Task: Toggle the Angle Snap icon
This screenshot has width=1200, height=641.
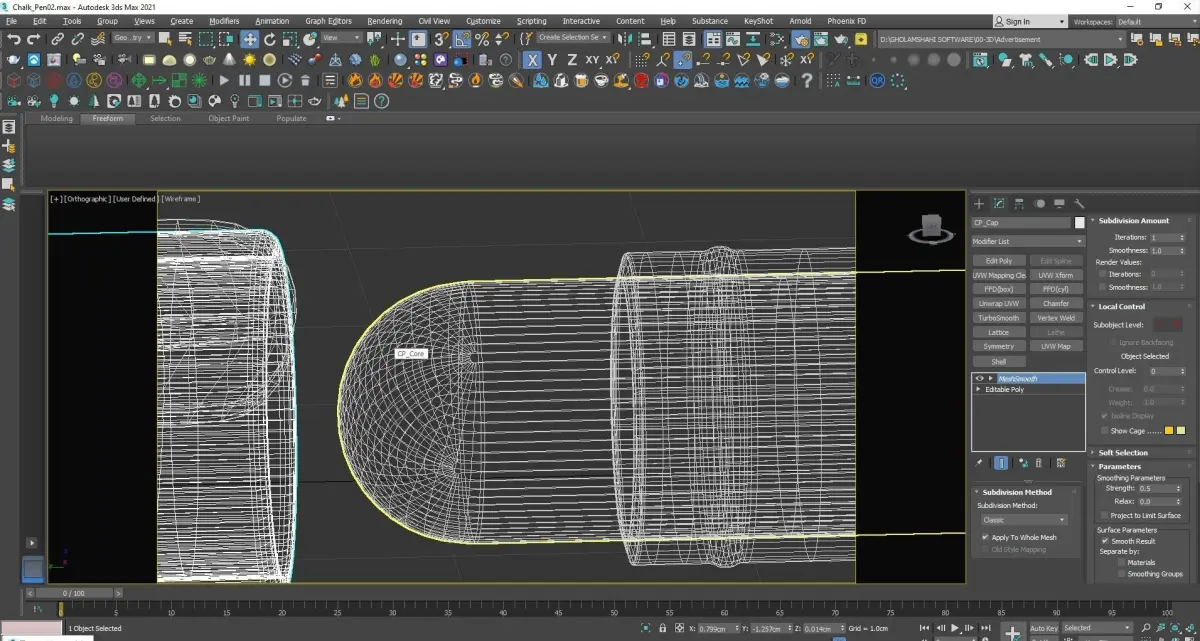Action: coord(462,39)
